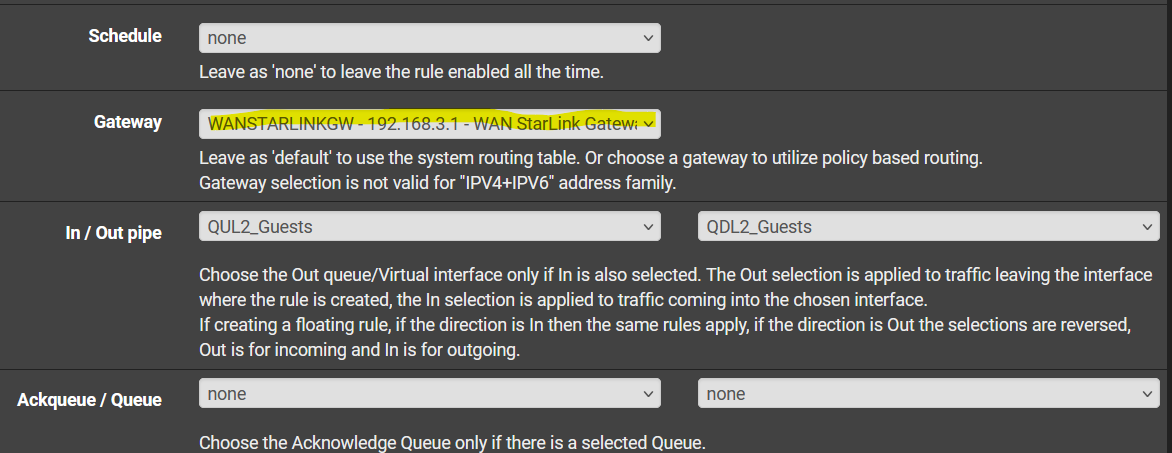Click the chevron arrow on Schedule selector
The width and height of the screenshot is (1172, 453).
pos(648,38)
